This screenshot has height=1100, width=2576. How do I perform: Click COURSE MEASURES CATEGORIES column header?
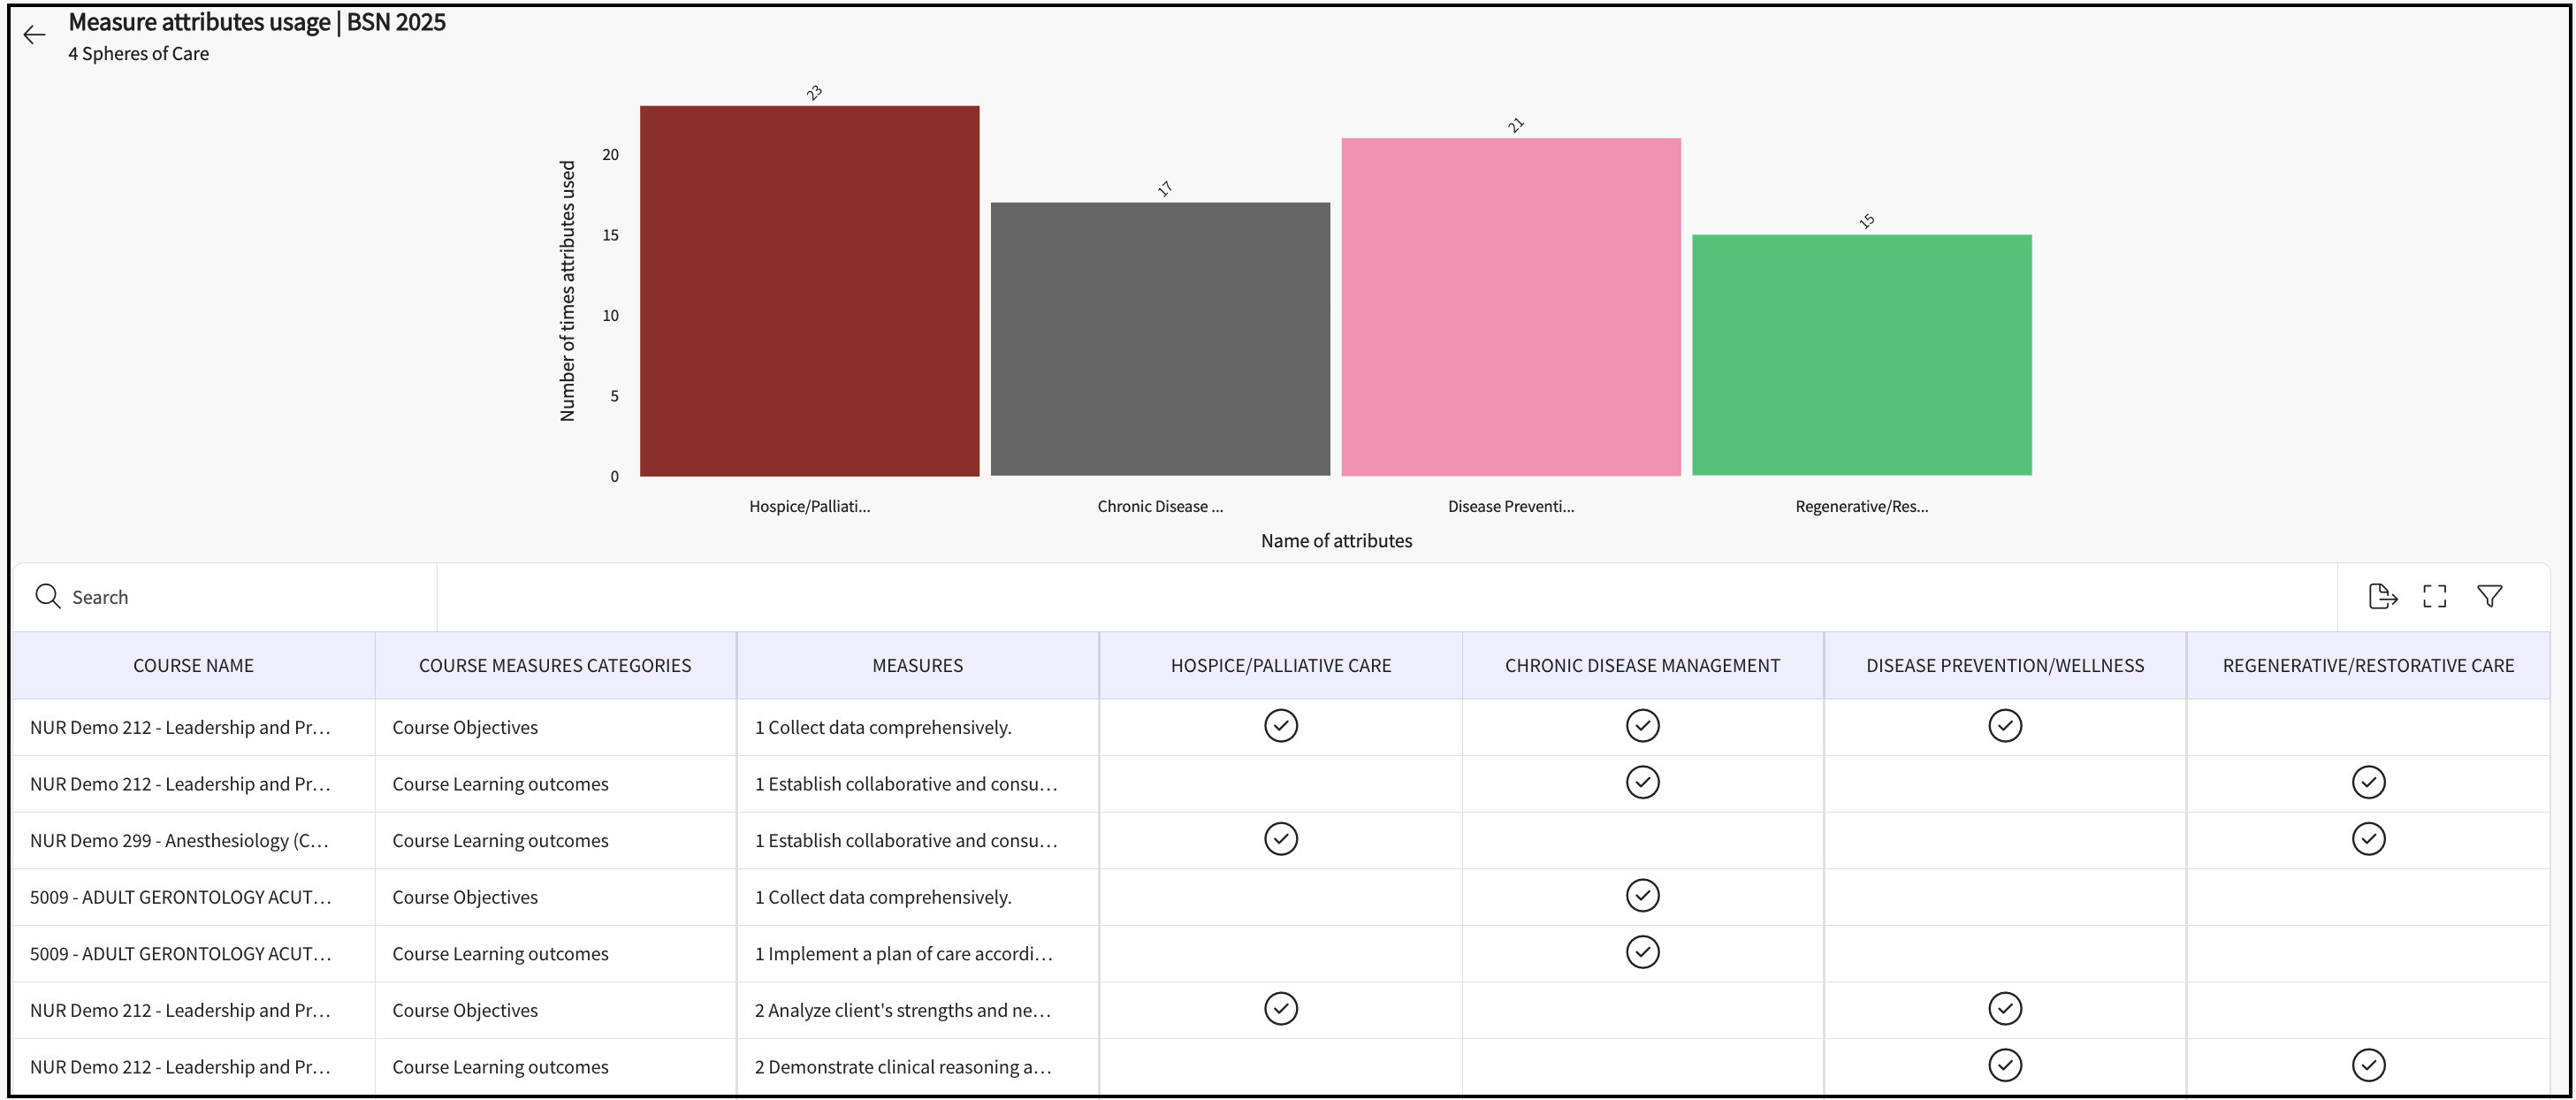click(555, 666)
